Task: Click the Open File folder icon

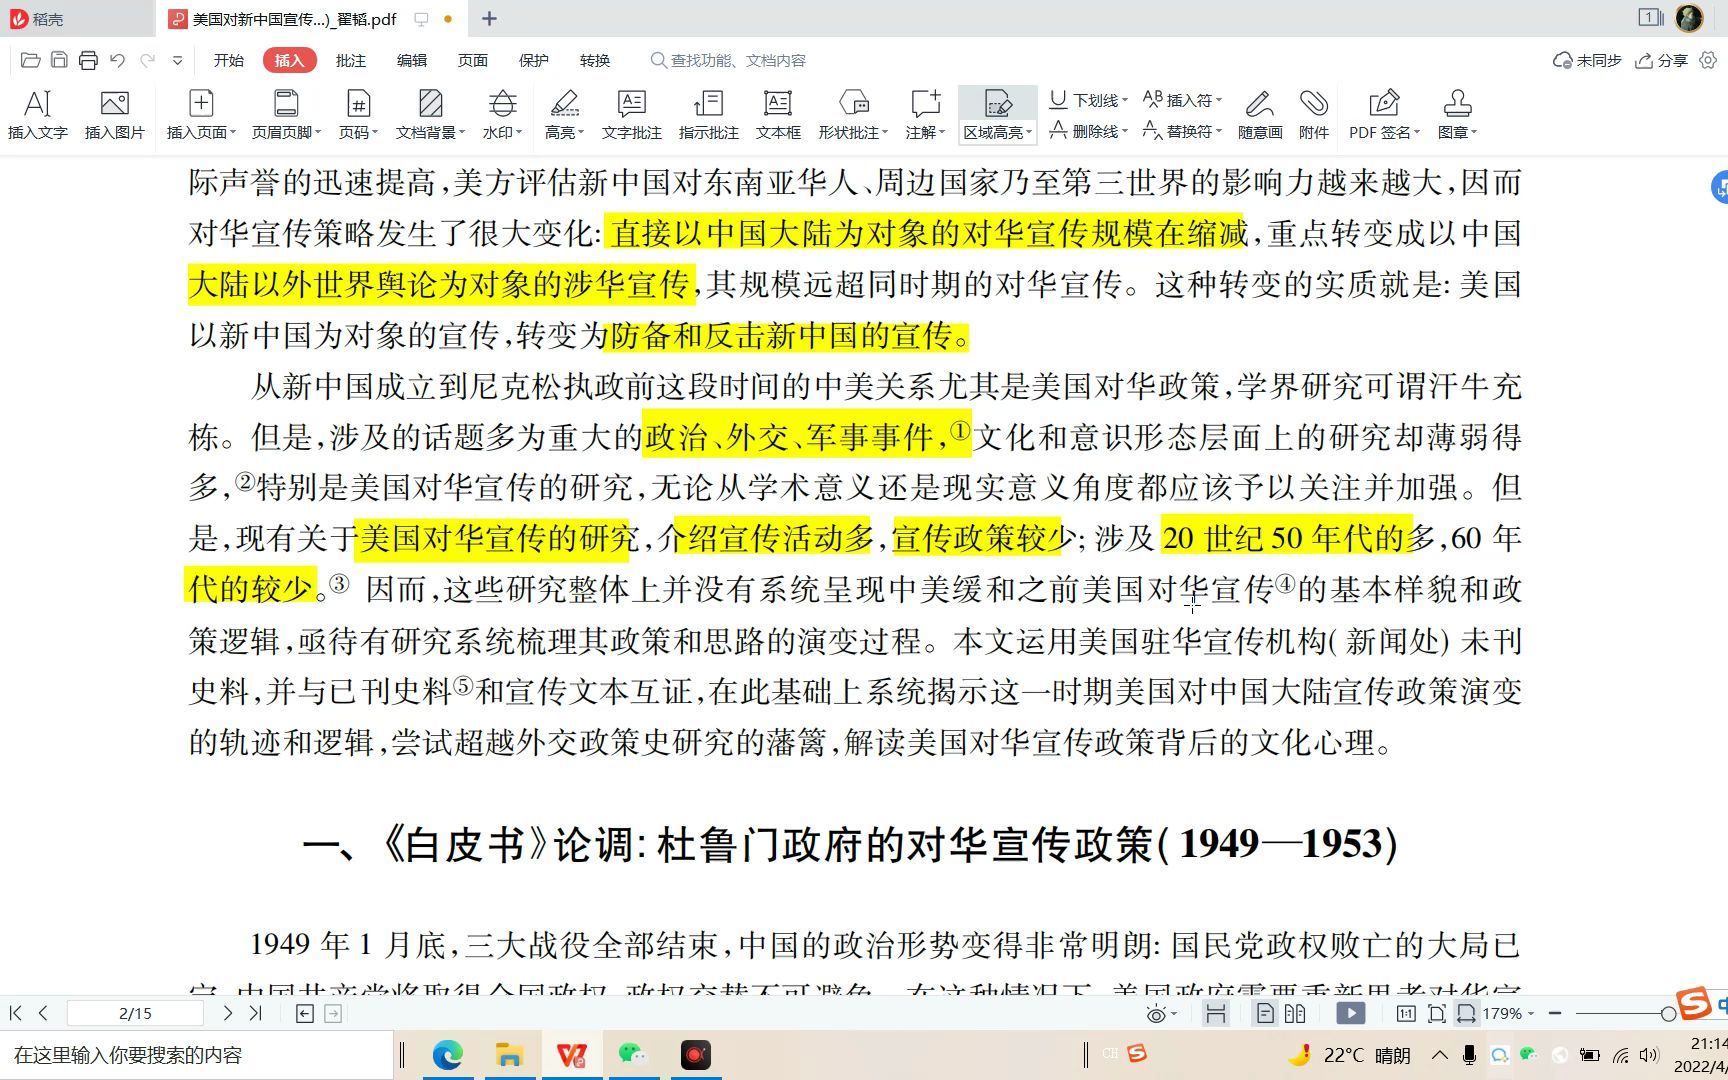Action: 30,60
